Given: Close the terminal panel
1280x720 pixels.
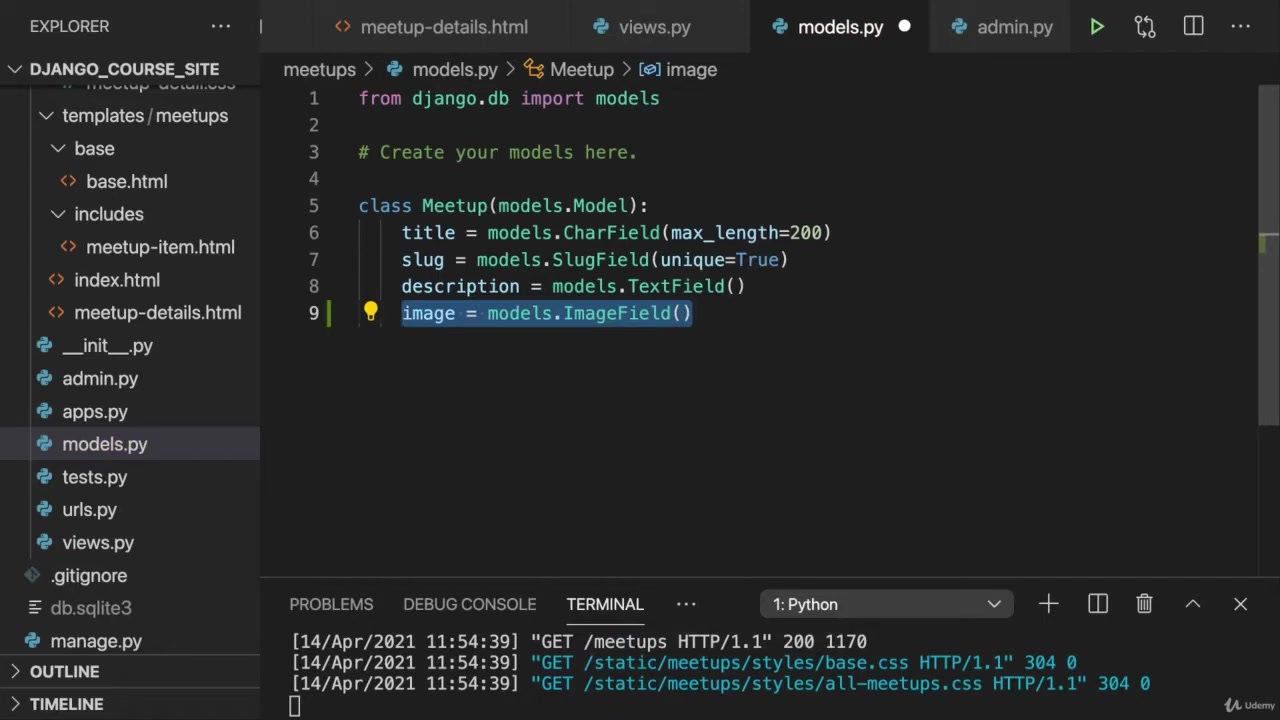Looking at the screenshot, I should (x=1240, y=604).
